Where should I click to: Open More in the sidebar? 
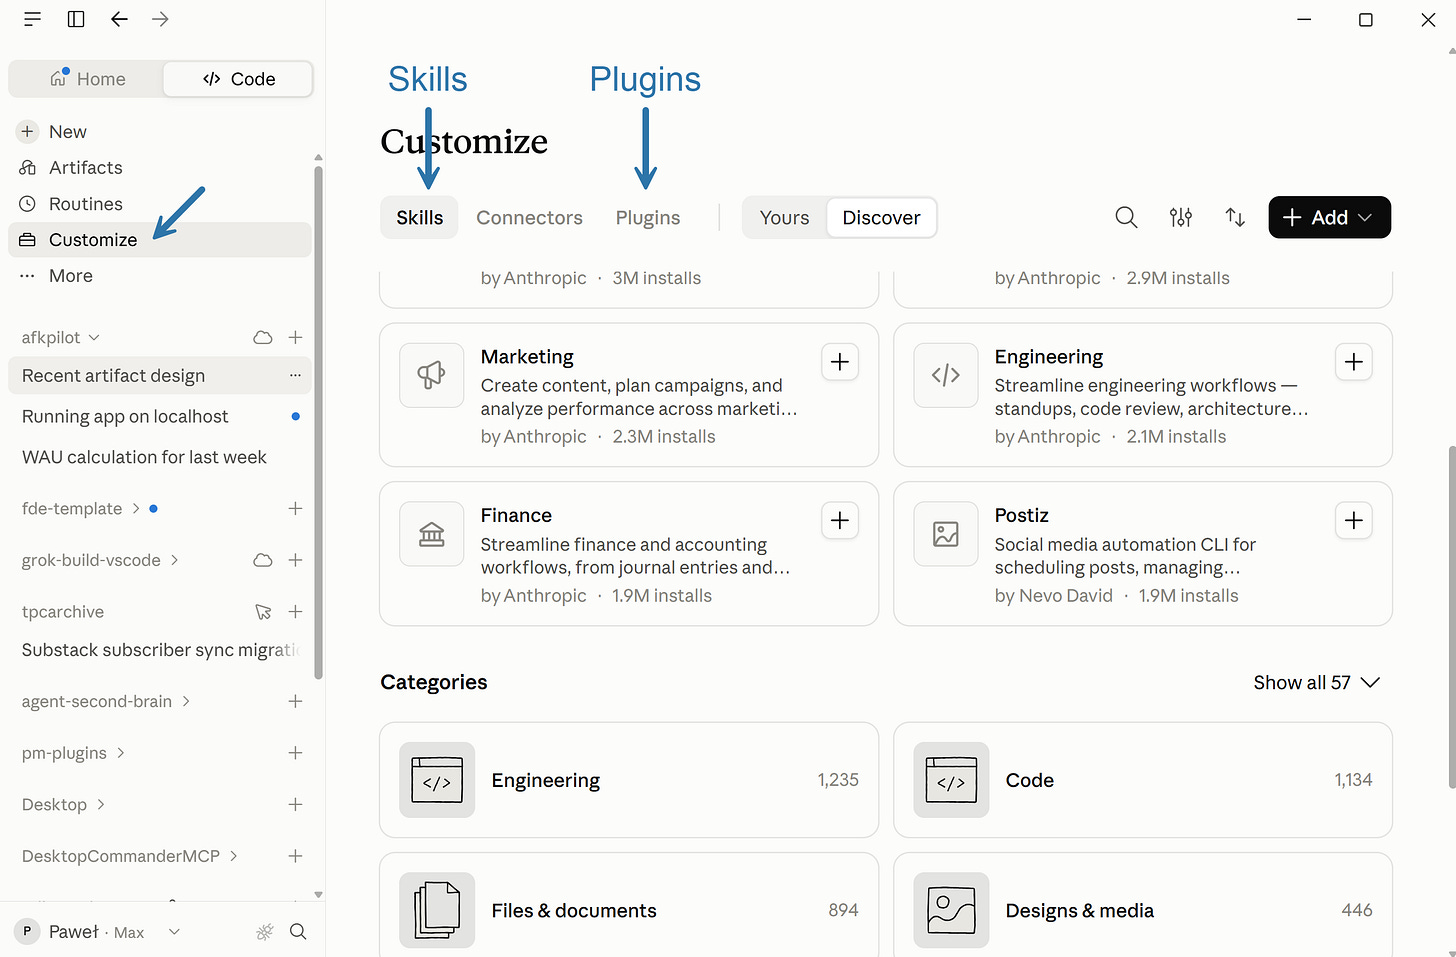(x=160, y=276)
